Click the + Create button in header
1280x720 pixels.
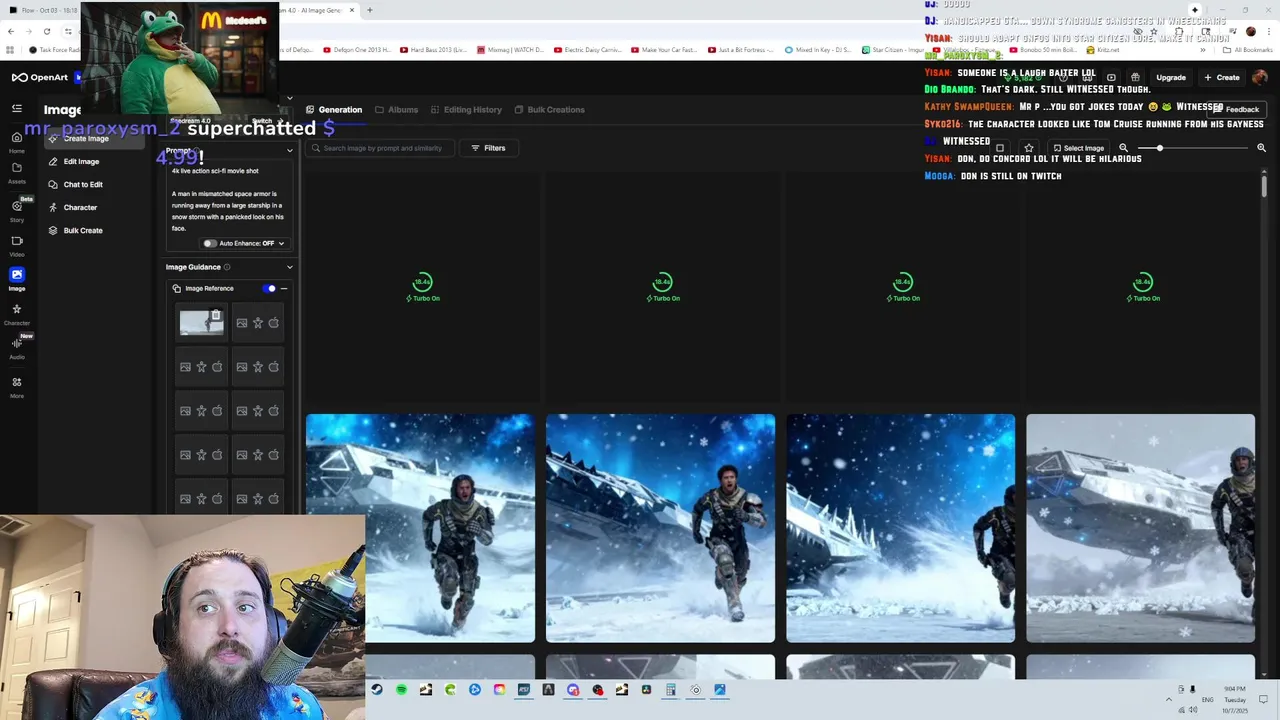(x=1222, y=77)
